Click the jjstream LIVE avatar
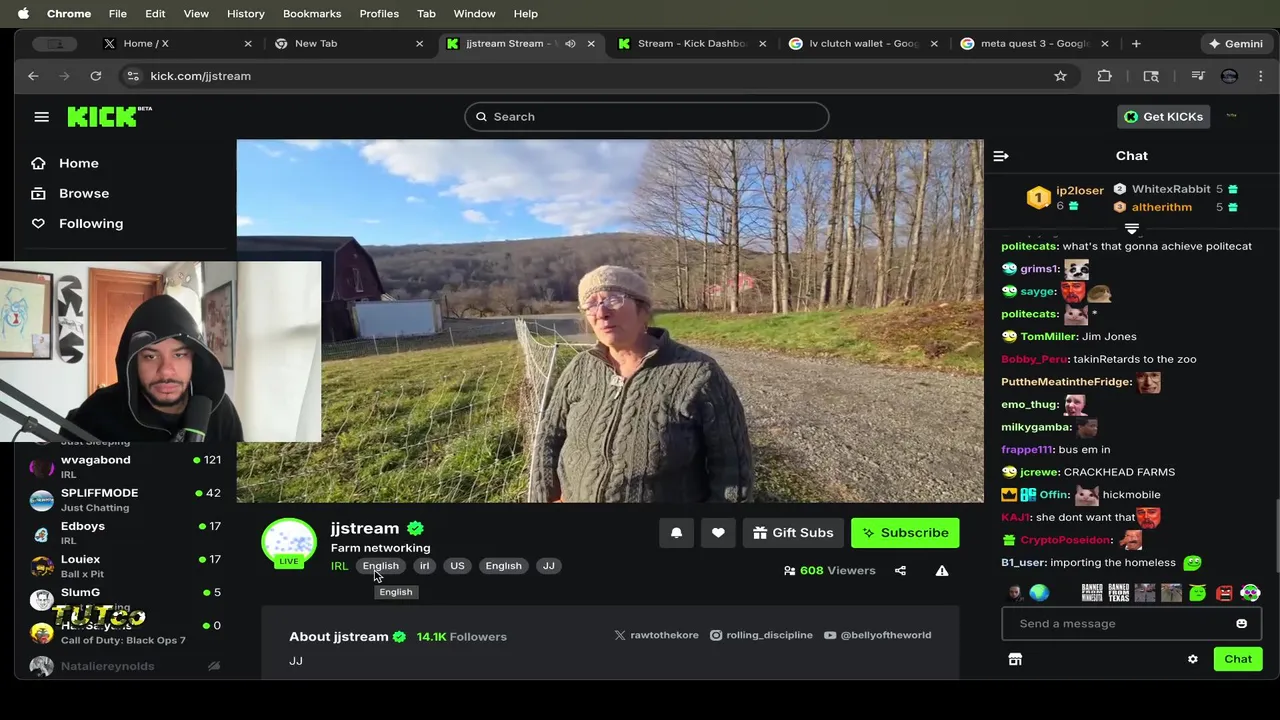The width and height of the screenshot is (1280, 720). click(x=288, y=543)
